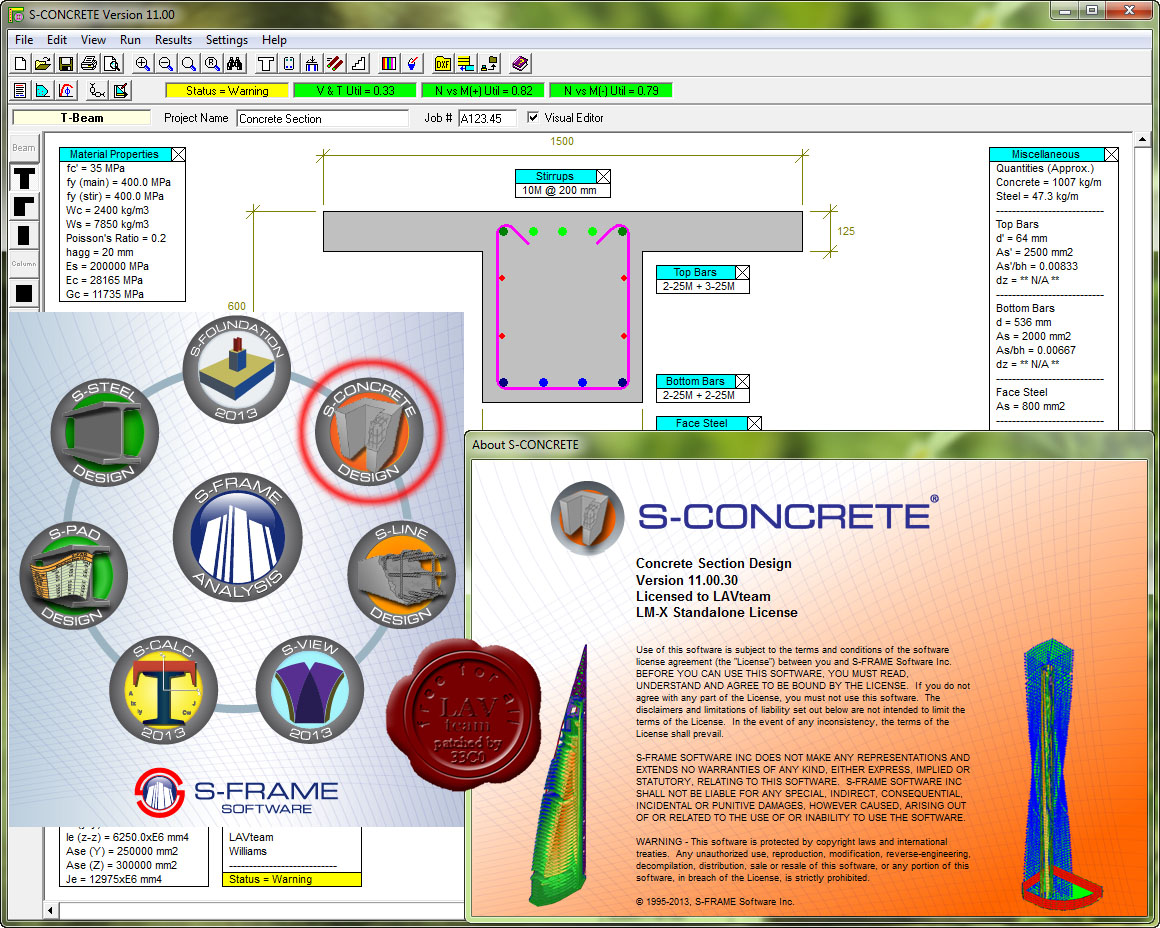Screen dimensions: 1160x928
Task: Click the 125 flange thickness dimension
Action: tap(846, 232)
